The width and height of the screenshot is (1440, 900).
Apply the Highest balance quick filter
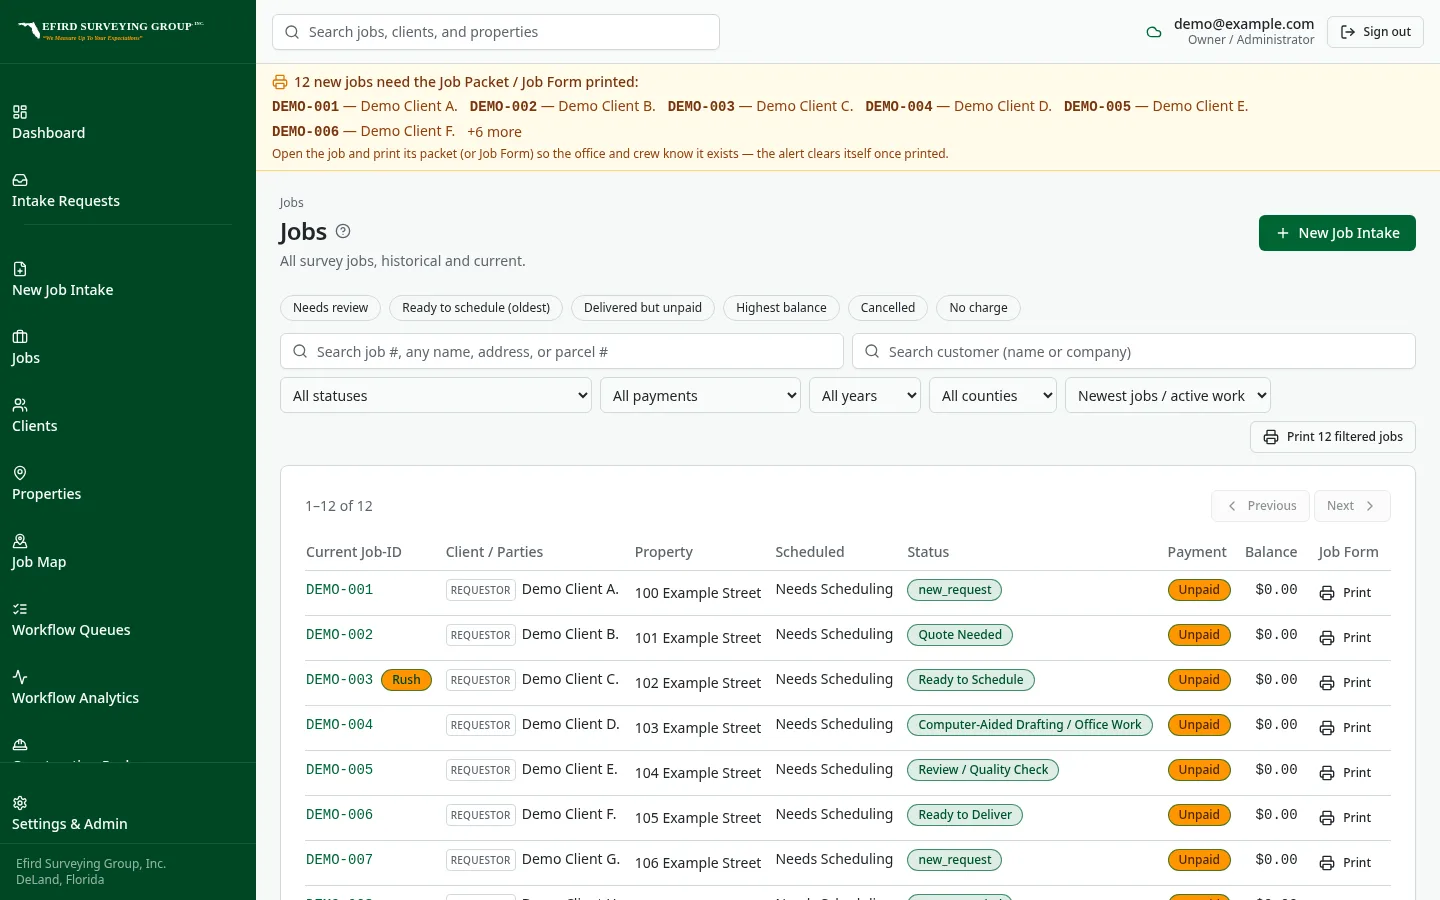(x=781, y=308)
